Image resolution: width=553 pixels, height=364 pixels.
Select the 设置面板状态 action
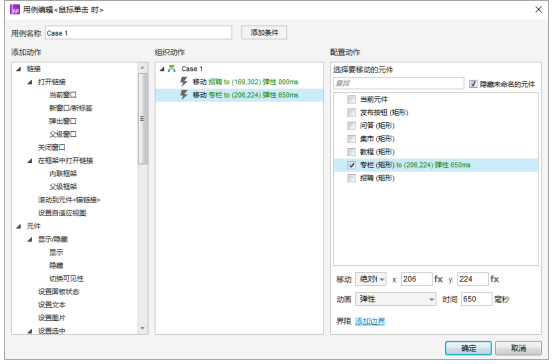[59, 292]
